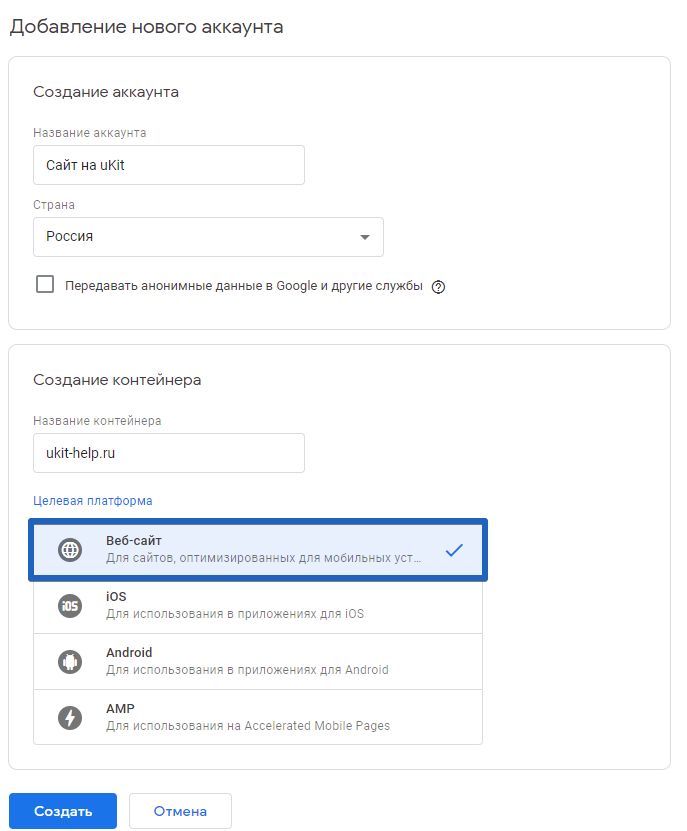Select the AMP platform option
Viewport: 687px width, 831px height.
[x=260, y=717]
